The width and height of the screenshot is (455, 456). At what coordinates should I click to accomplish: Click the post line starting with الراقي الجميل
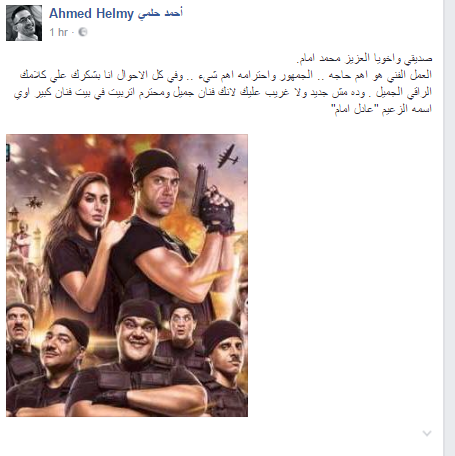(x=223, y=92)
